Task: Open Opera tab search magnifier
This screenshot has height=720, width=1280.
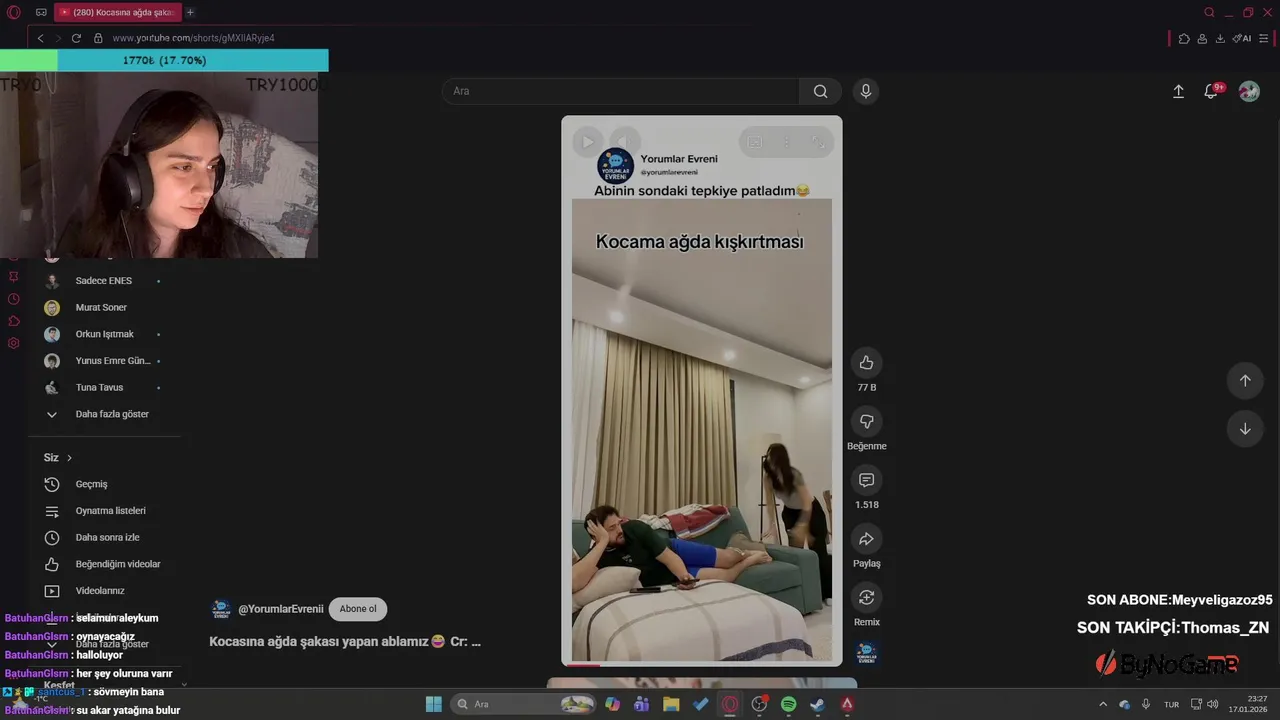Action: 1209,12
